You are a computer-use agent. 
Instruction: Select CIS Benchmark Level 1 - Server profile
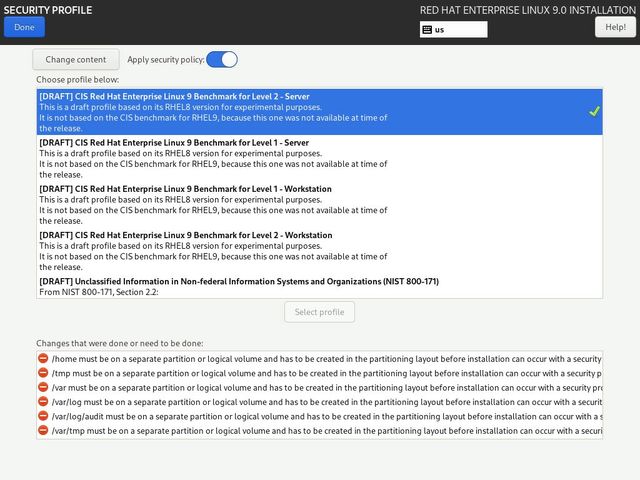(319, 158)
